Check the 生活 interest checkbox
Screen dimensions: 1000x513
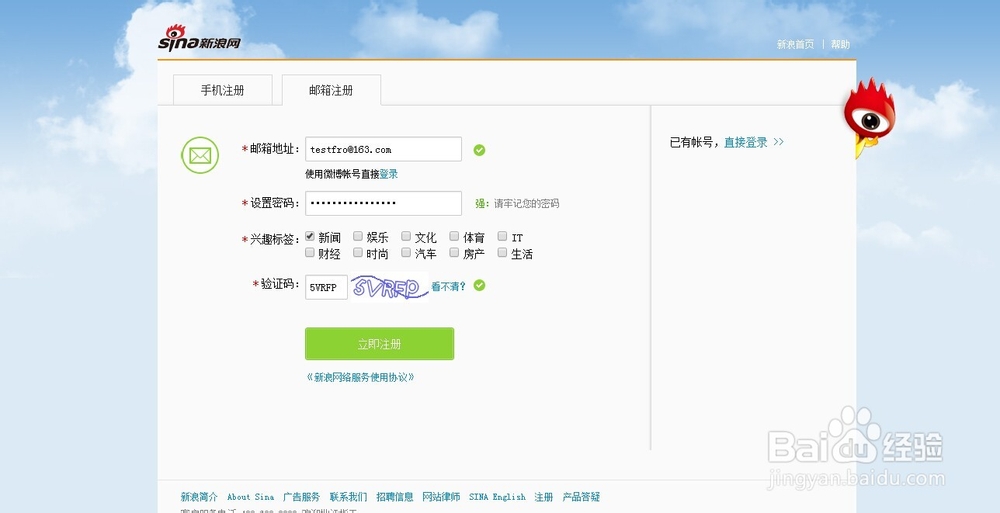502,253
